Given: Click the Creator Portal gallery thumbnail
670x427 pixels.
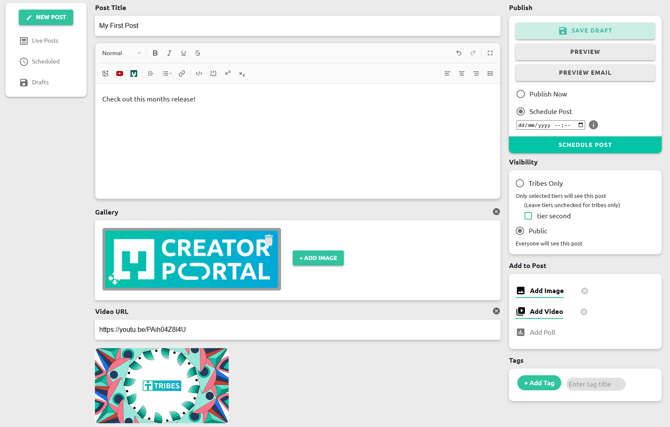Looking at the screenshot, I should (191, 259).
